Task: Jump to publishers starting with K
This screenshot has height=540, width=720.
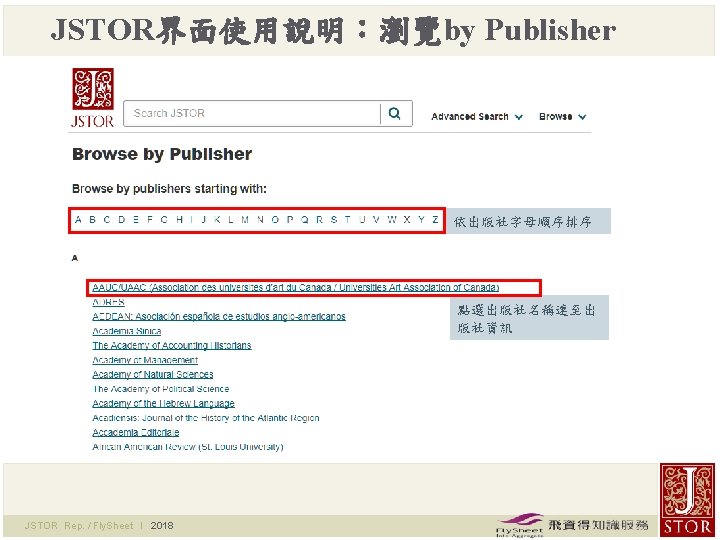Action: coord(217,220)
